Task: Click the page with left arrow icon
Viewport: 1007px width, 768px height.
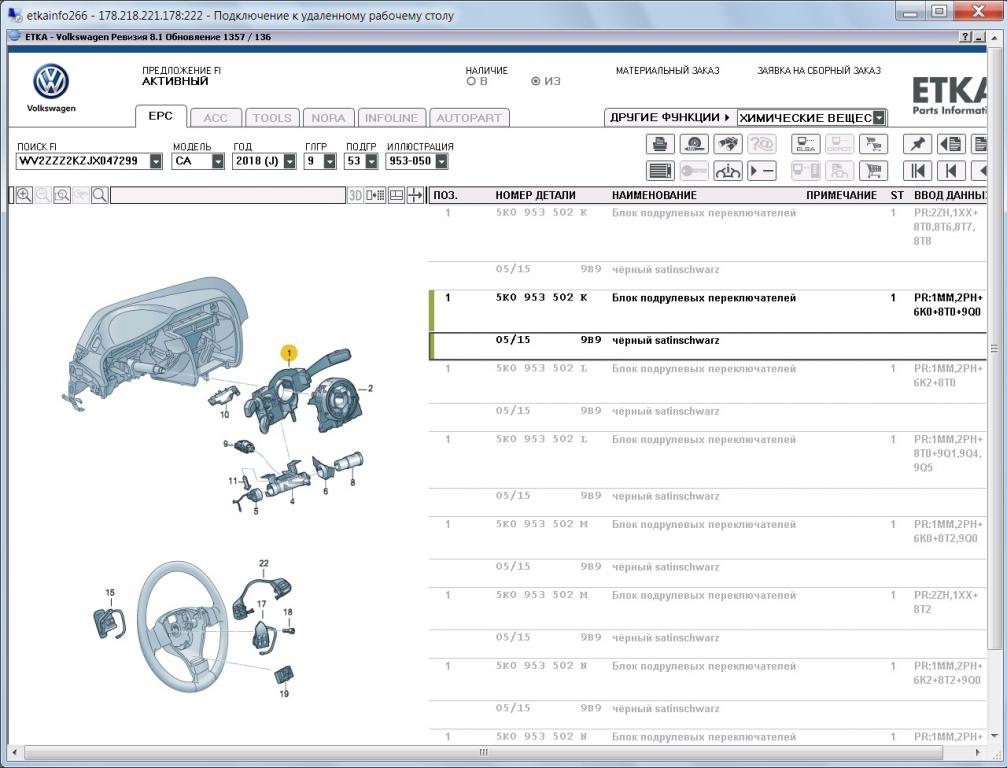Action: [951, 144]
